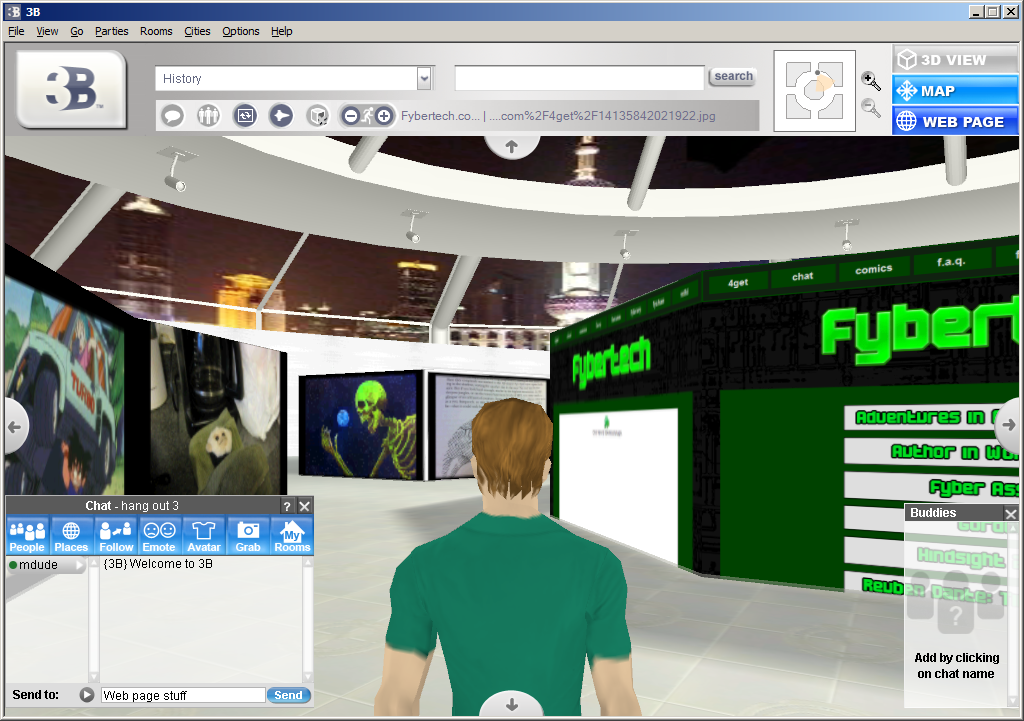This screenshot has height=721, width=1024.
Task: Open the Emote faces icon
Action: (159, 536)
